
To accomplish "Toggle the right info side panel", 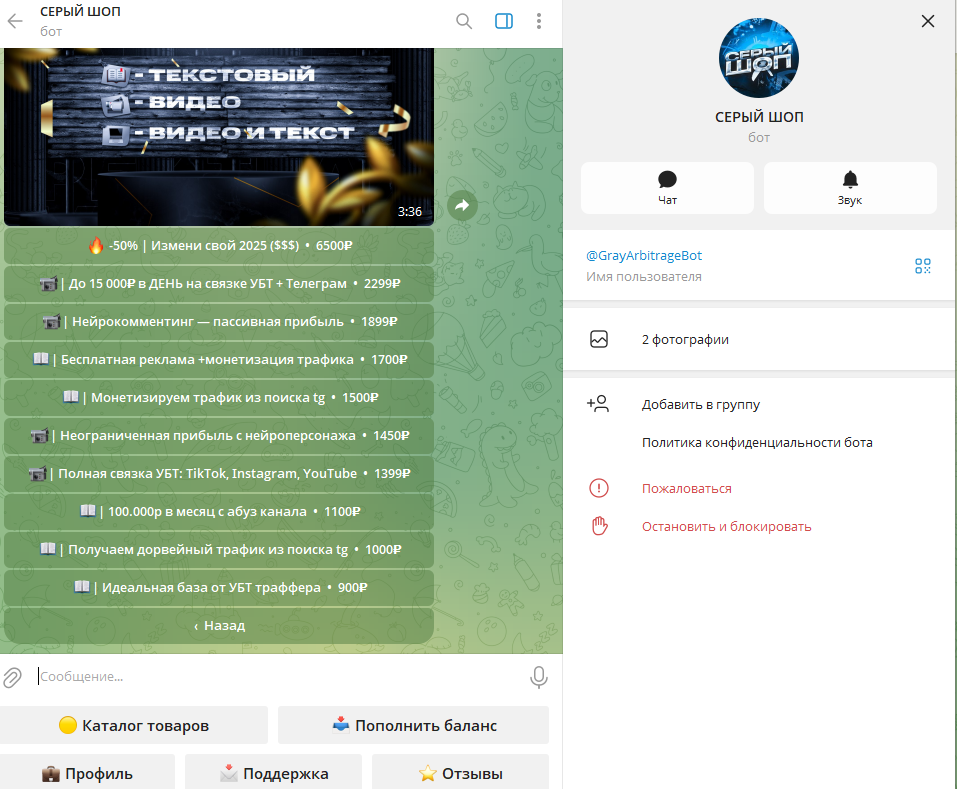I will (504, 21).
